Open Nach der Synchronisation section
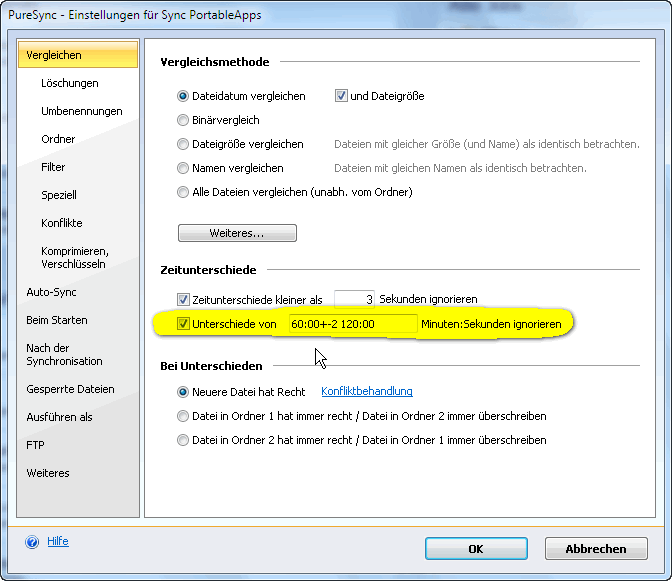 pos(64,354)
